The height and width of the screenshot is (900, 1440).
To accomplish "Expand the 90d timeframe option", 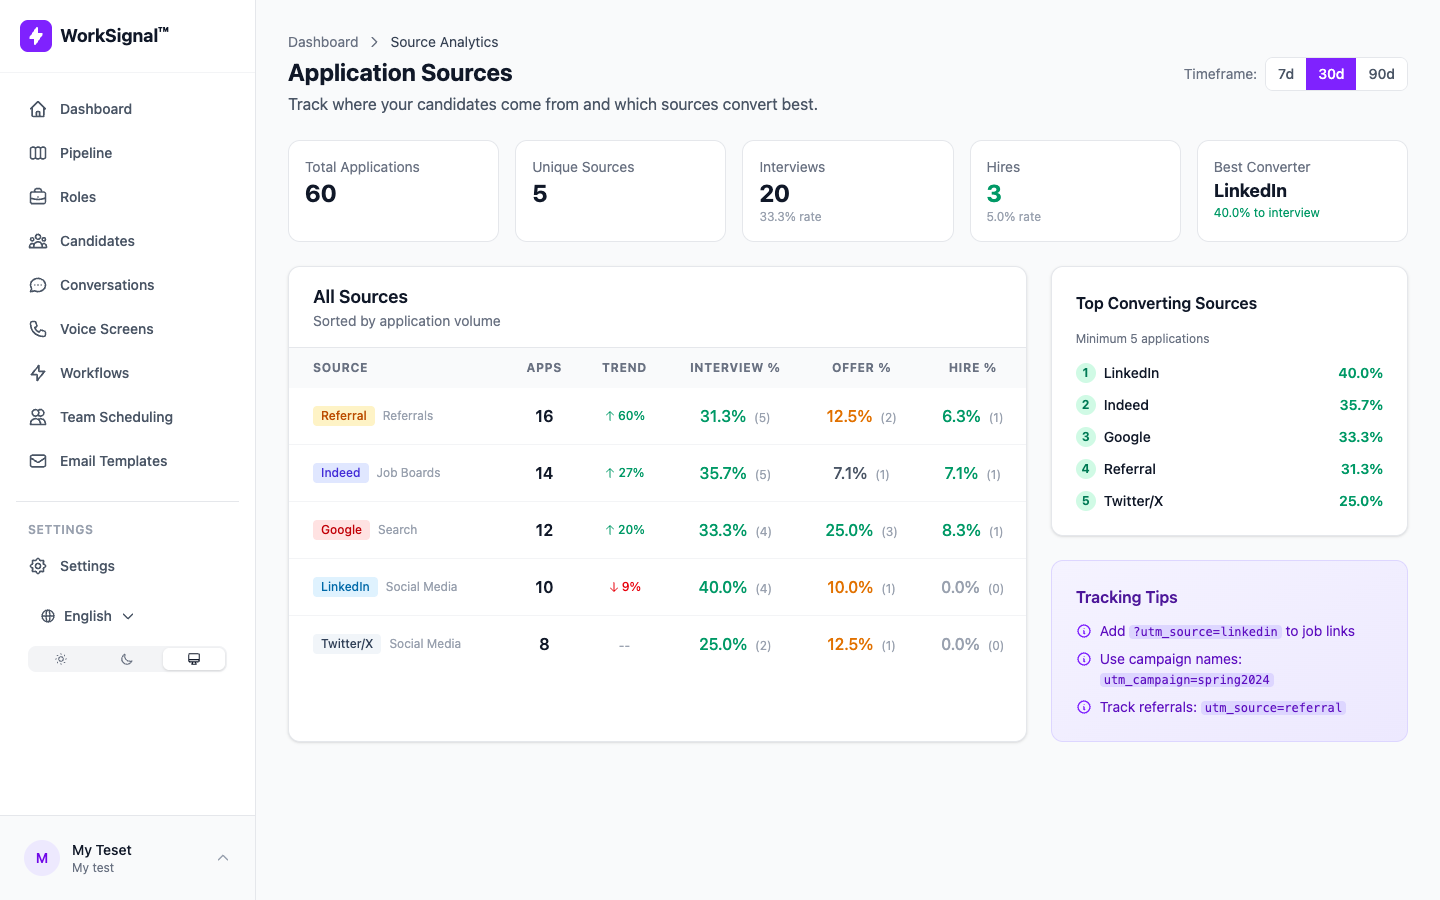I will pos(1382,74).
